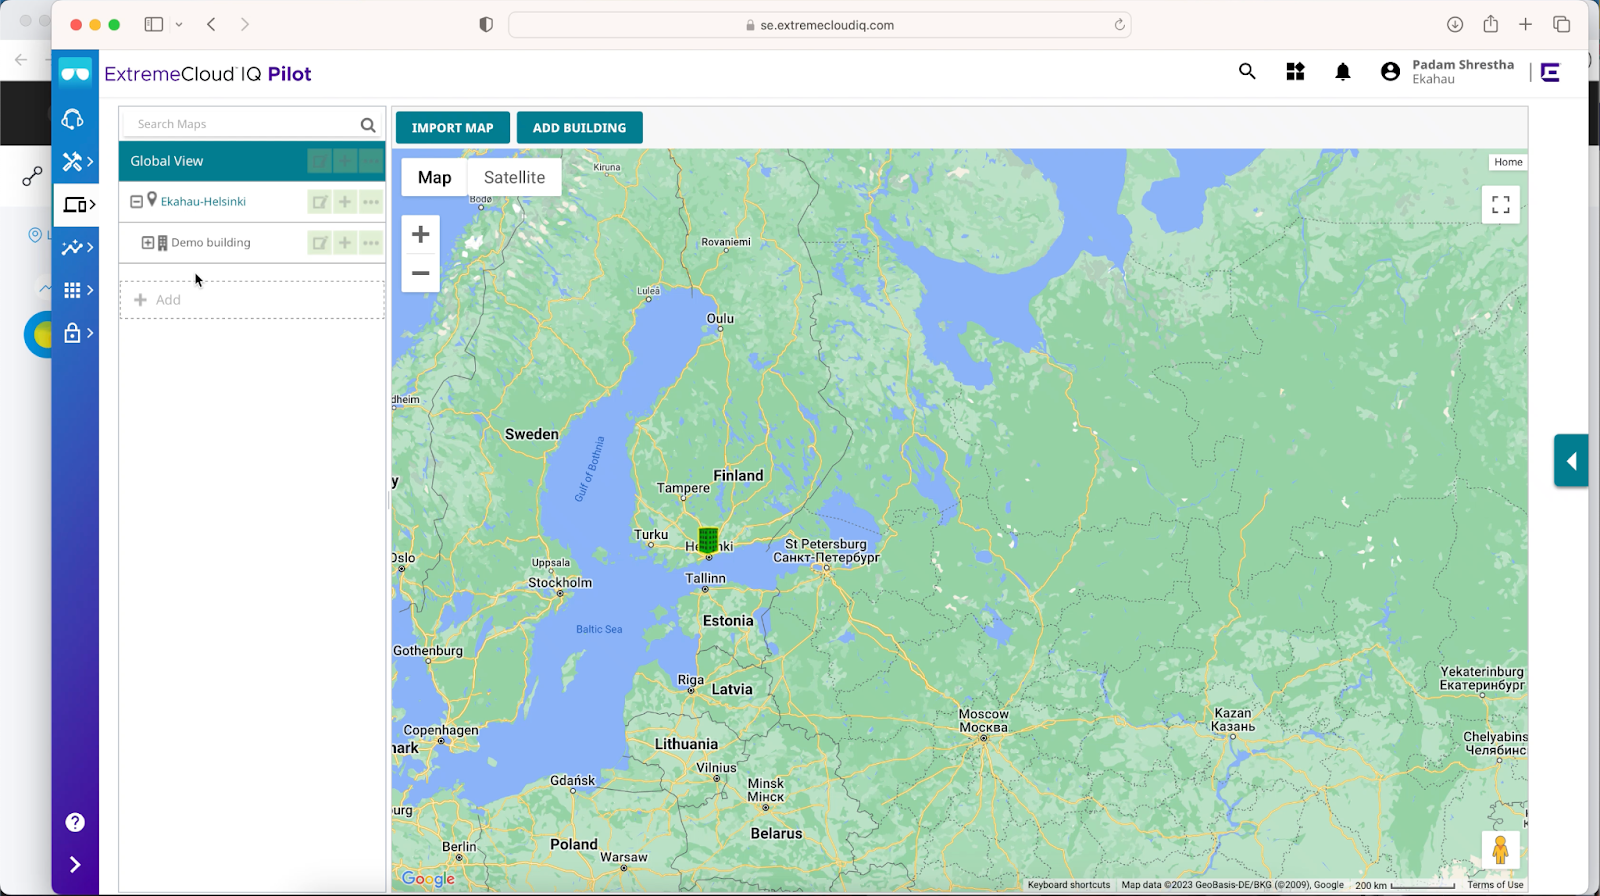The image size is (1600, 896).
Task: Expand the left navigation sidebar
Action: point(75,864)
